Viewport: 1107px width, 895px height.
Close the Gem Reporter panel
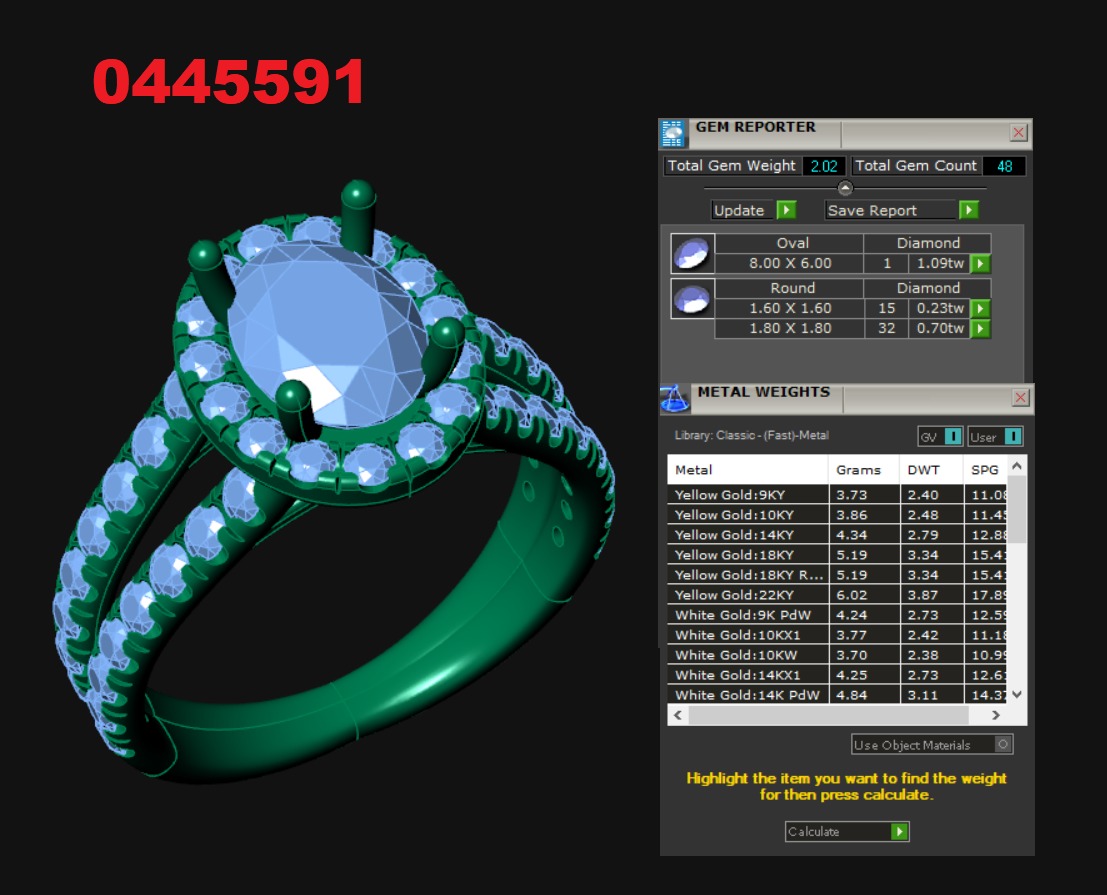(1018, 133)
